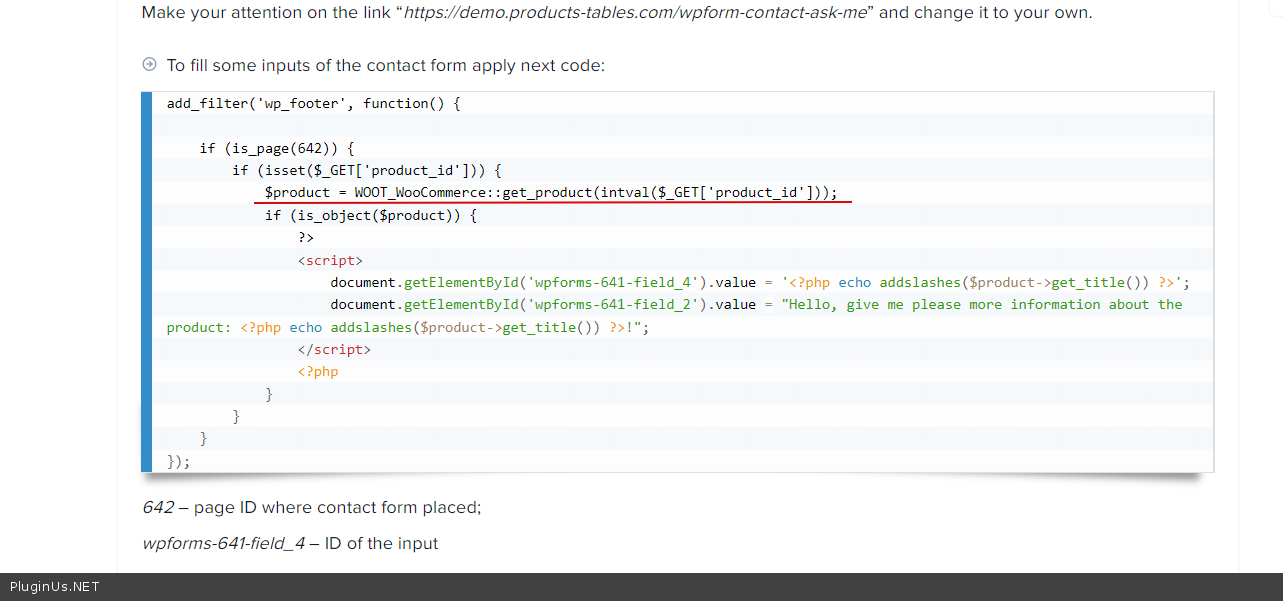
Task: Click the closing </script> tag
Action: 334,349
